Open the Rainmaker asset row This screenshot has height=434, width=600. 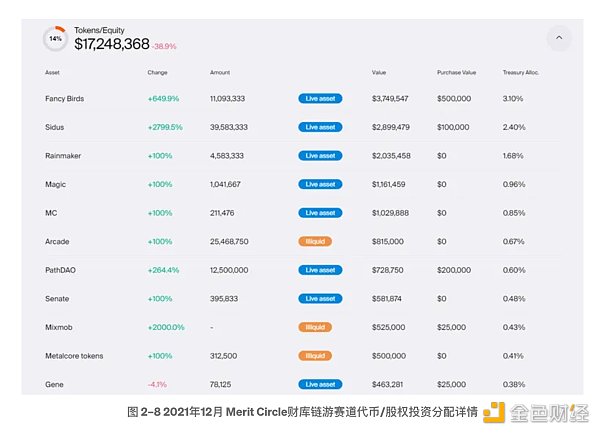point(63,156)
